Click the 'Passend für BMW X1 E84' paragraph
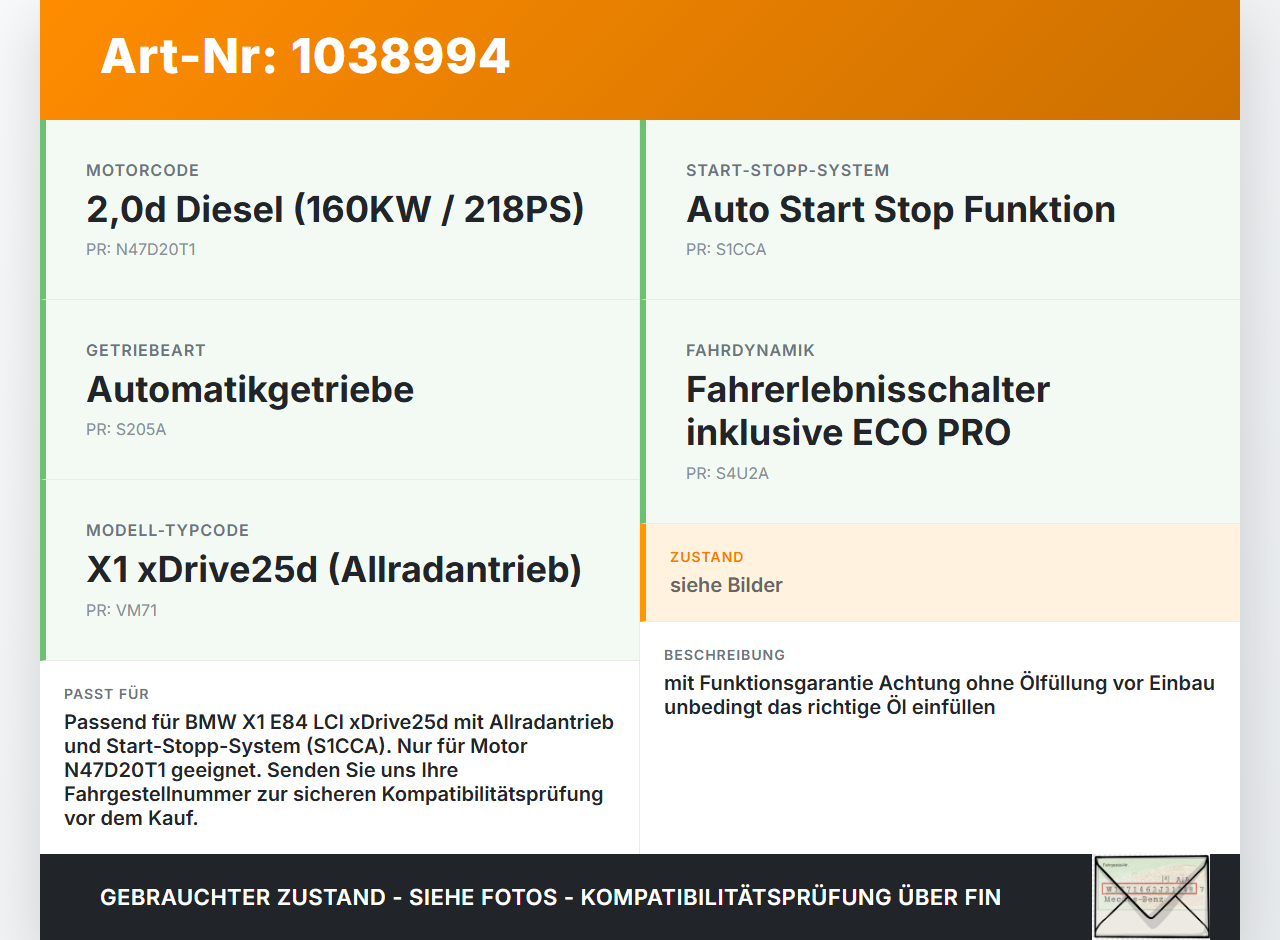The height and width of the screenshot is (940, 1280). tap(339, 770)
